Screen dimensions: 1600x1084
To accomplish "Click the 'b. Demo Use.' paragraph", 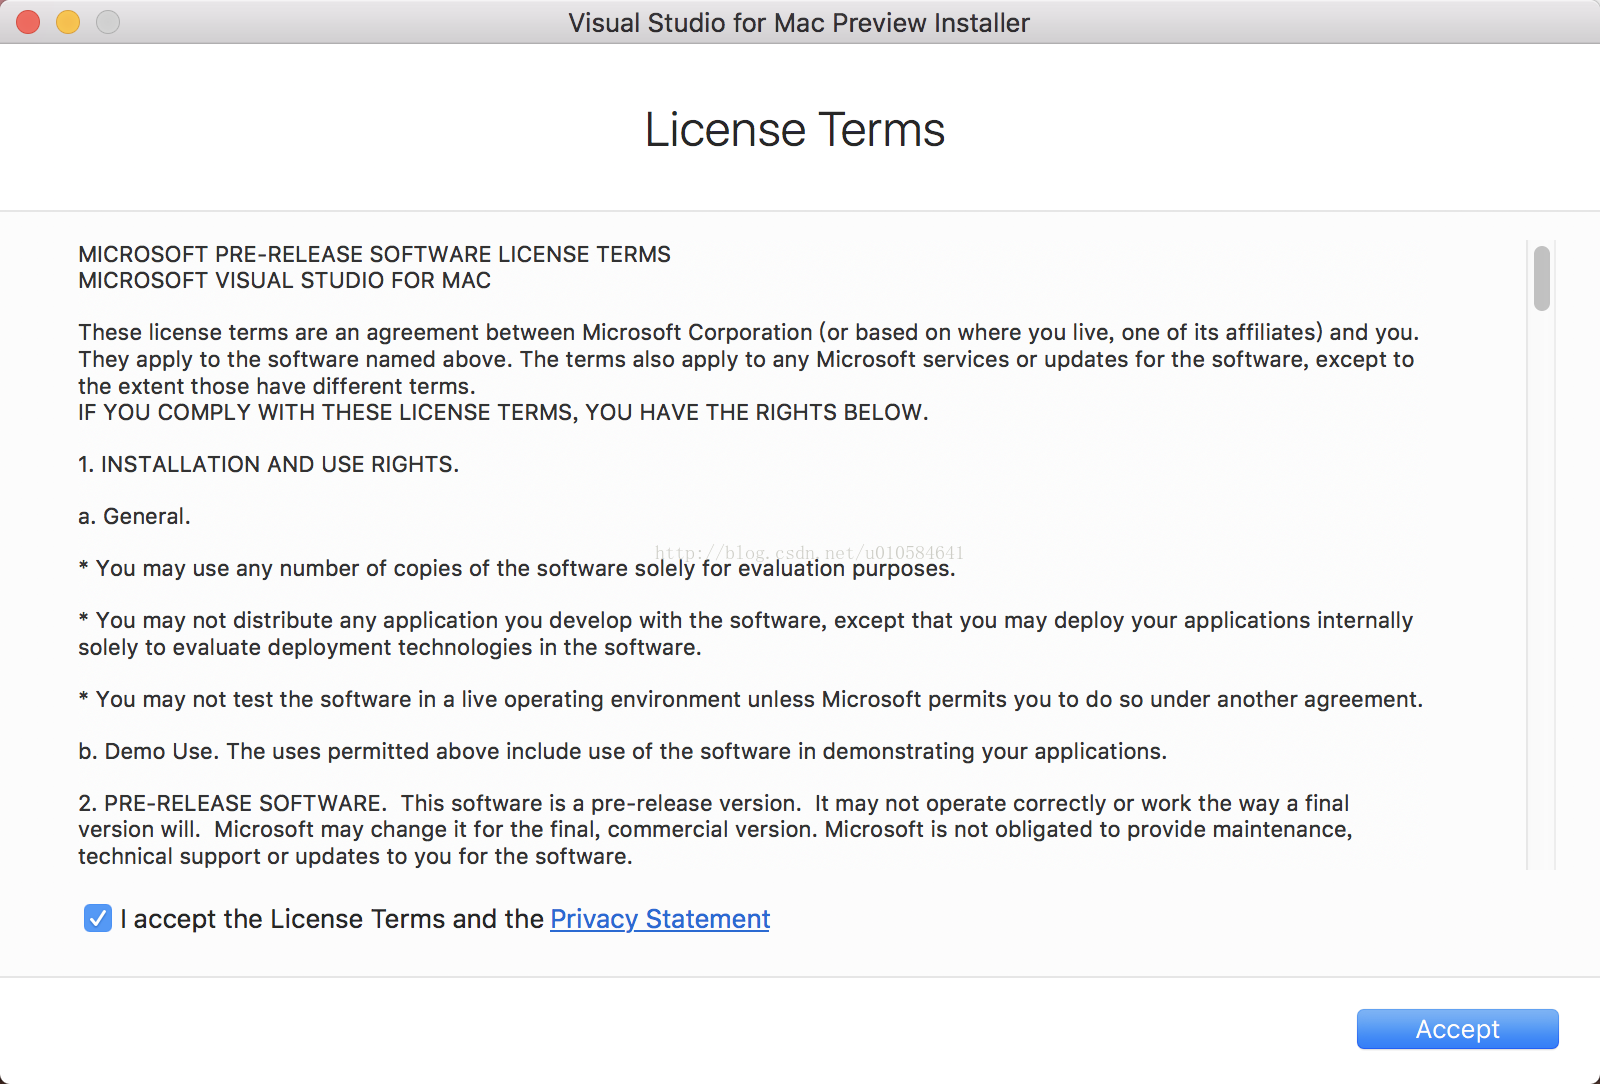I will [x=622, y=751].
